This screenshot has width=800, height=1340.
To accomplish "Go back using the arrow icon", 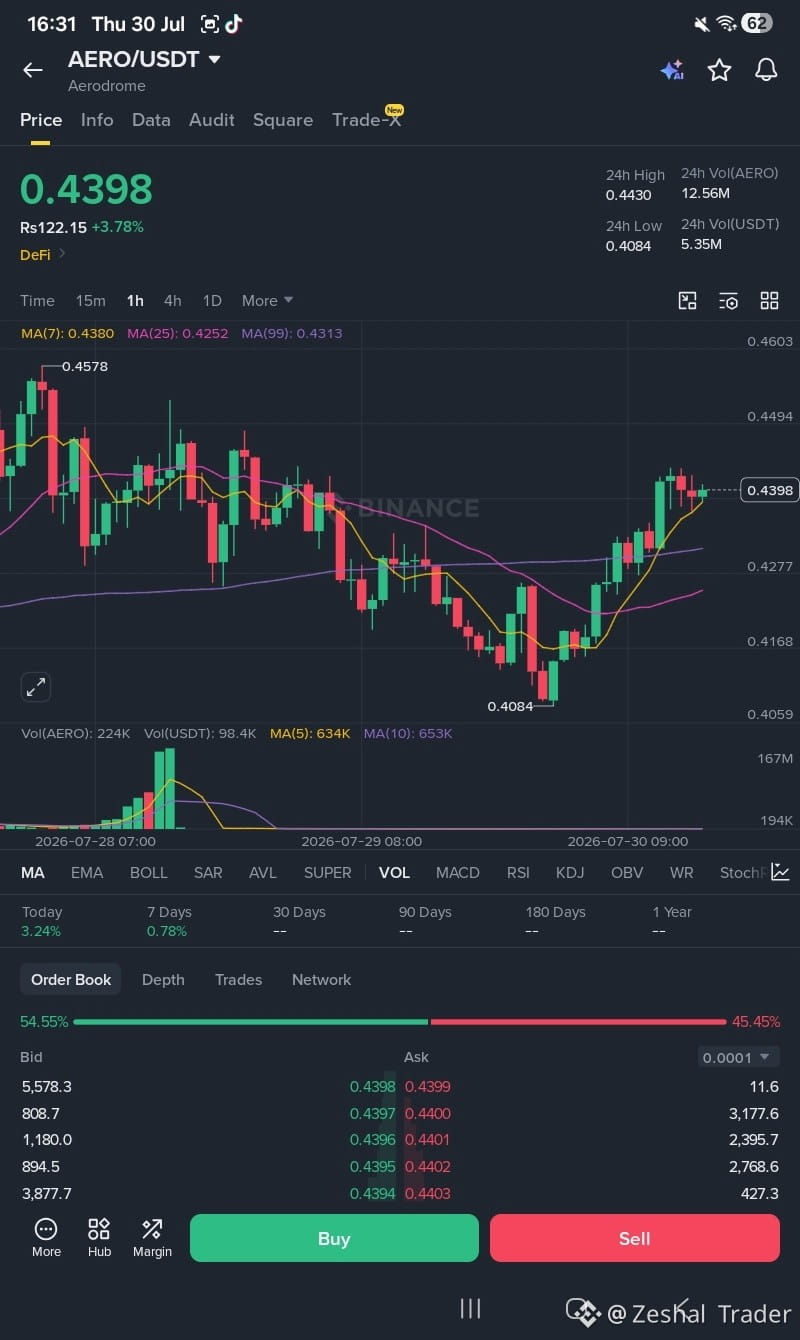I will pyautogui.click(x=33, y=70).
